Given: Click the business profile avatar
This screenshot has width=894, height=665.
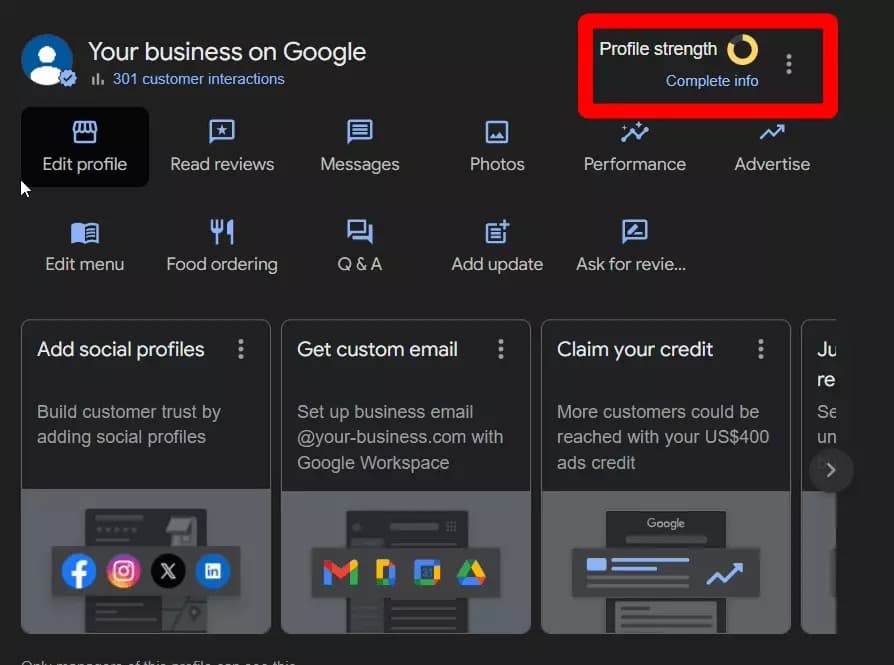Looking at the screenshot, I should coord(47,60).
